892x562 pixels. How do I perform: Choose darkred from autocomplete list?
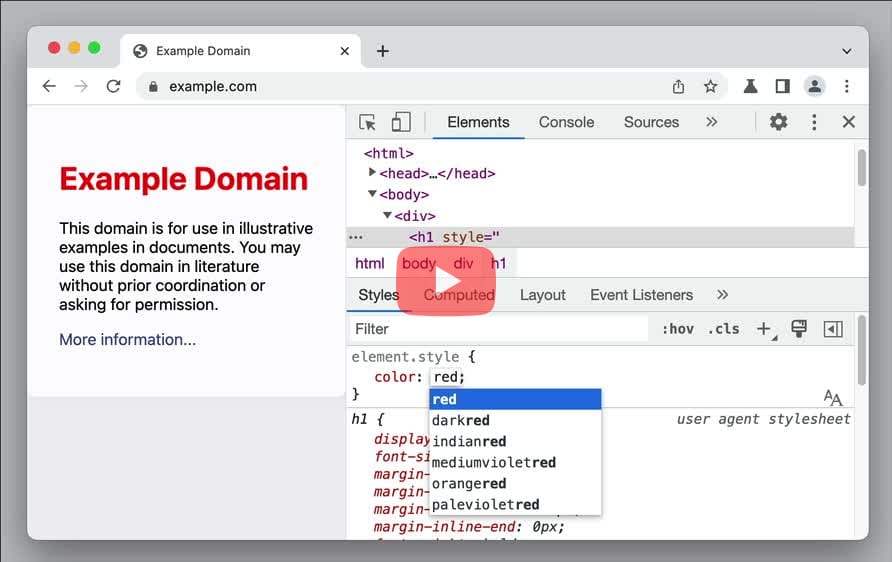pos(515,420)
